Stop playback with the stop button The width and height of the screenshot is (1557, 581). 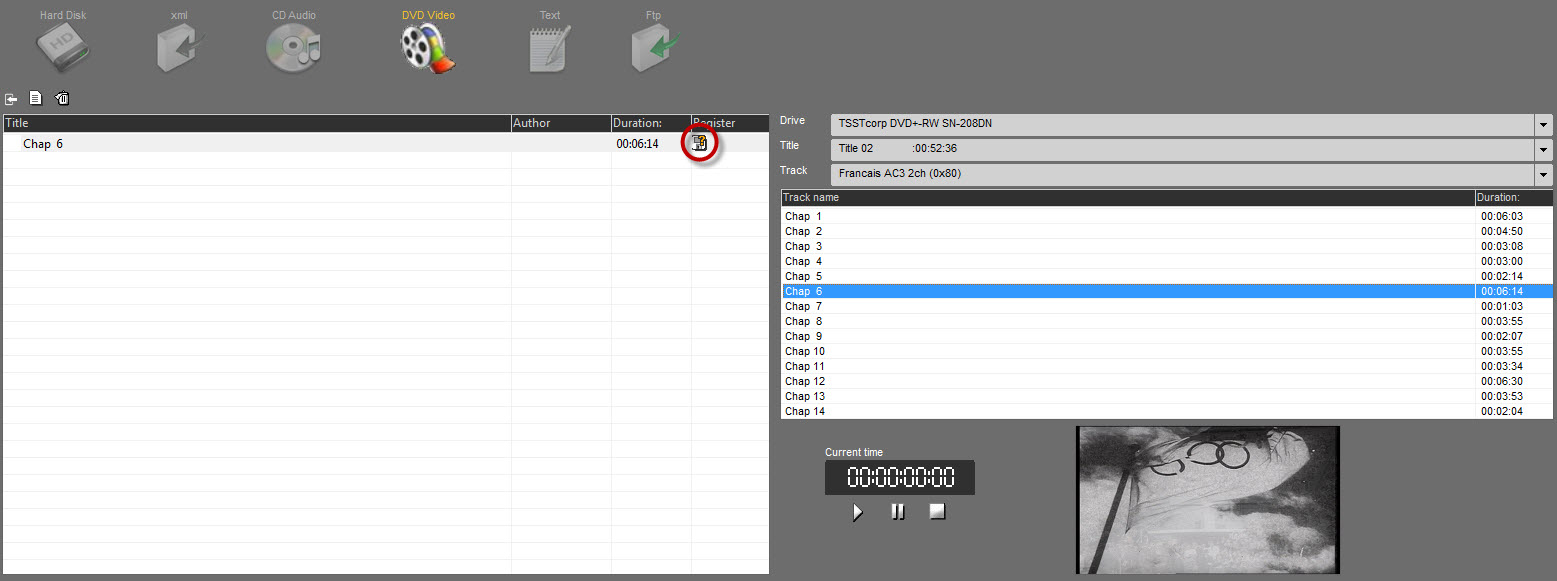point(937,512)
